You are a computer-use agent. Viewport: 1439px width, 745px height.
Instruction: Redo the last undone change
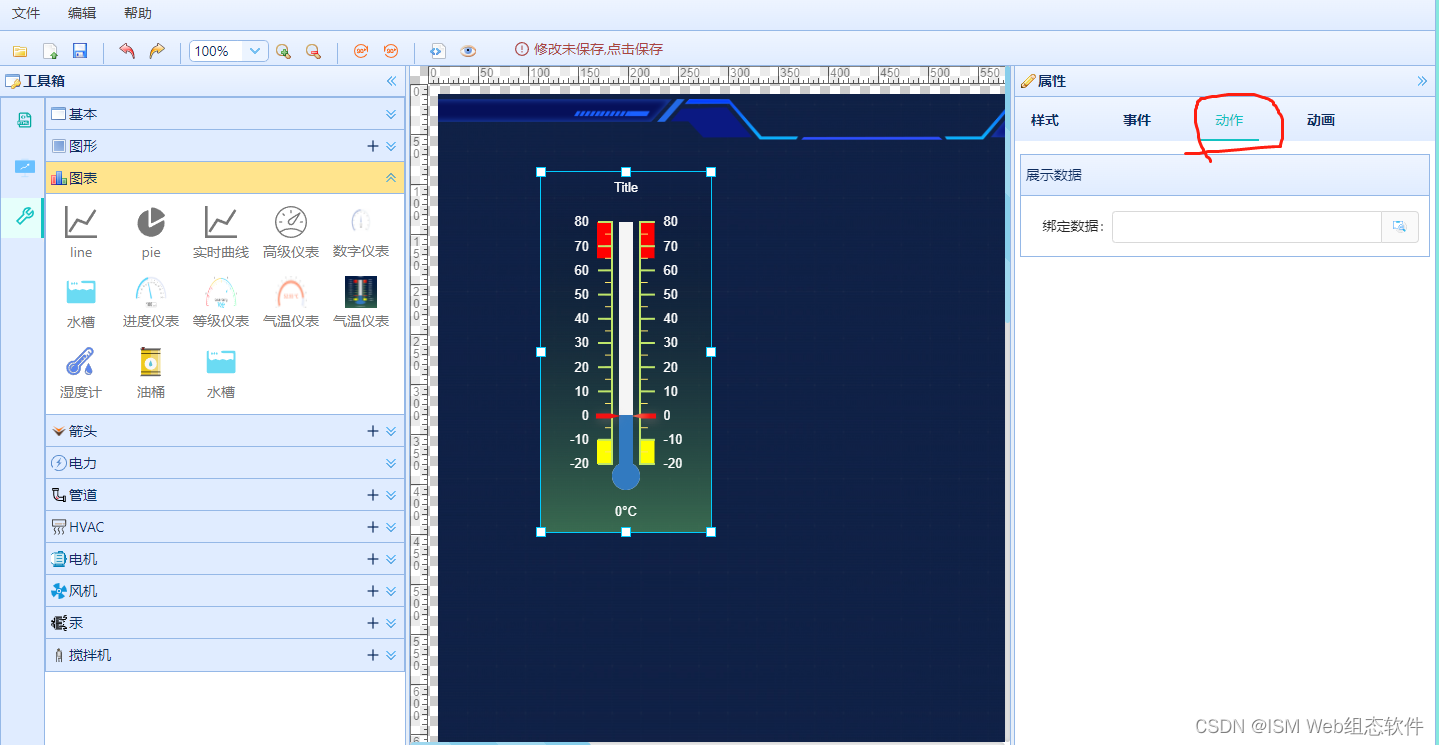coord(157,51)
